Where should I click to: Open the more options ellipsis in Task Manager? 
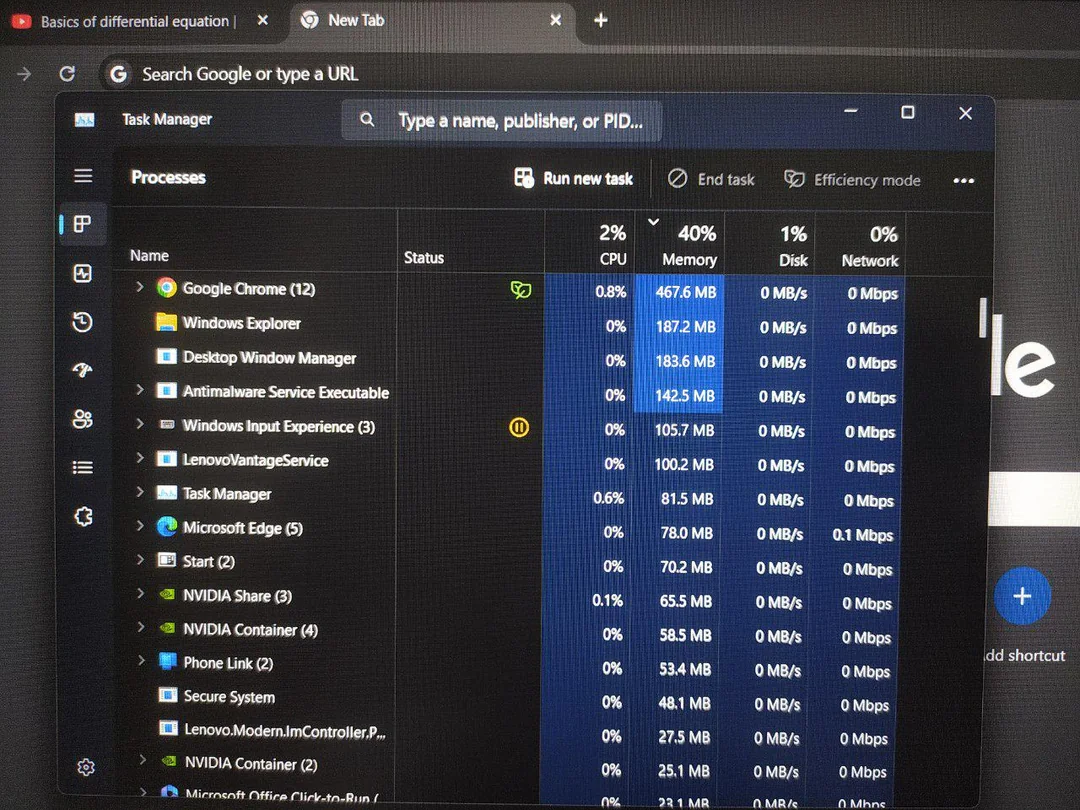964,180
